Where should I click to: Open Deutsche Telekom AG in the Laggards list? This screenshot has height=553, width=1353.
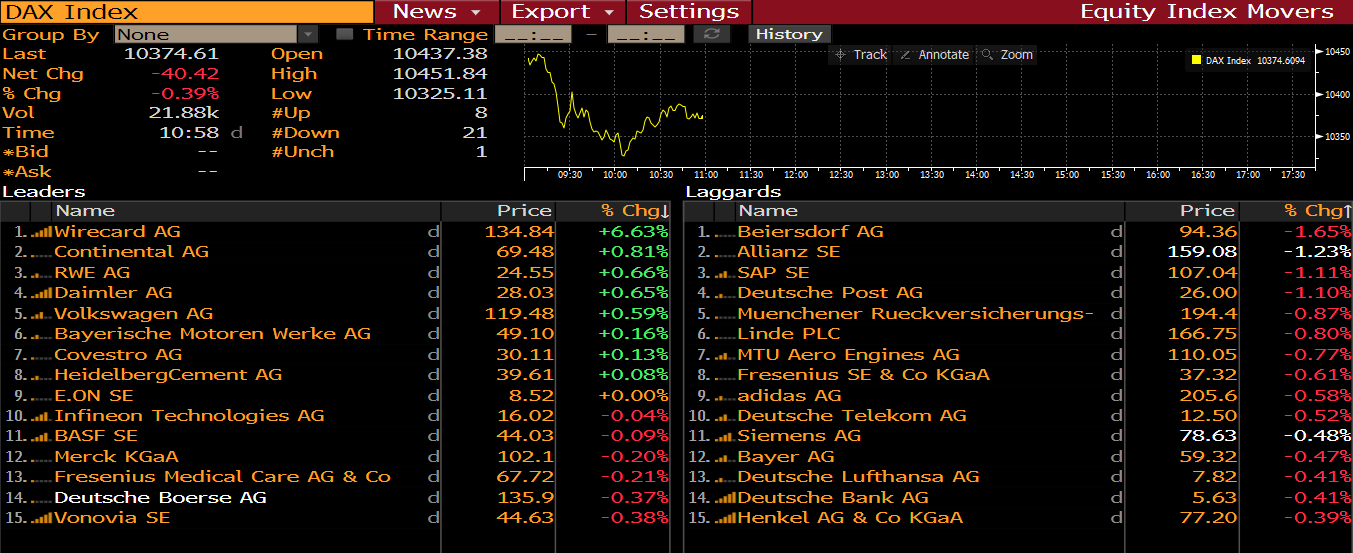point(852,416)
